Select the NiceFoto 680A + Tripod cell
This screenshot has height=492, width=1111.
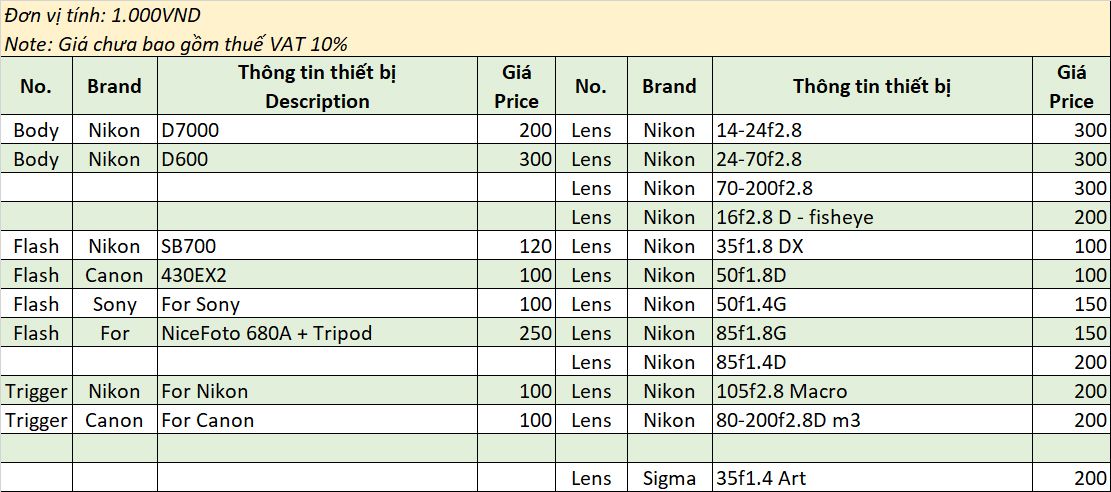(x=317, y=333)
